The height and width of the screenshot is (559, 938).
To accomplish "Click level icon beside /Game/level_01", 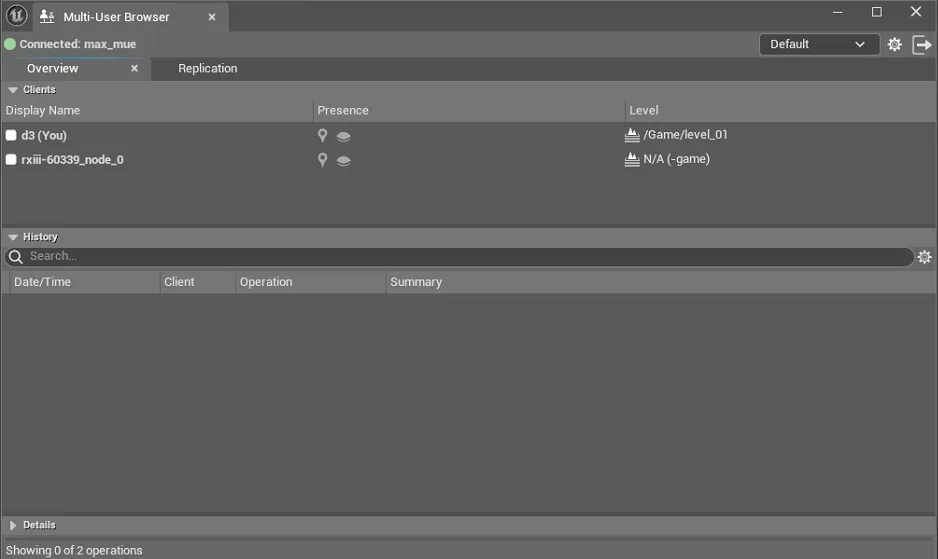I will (x=632, y=135).
